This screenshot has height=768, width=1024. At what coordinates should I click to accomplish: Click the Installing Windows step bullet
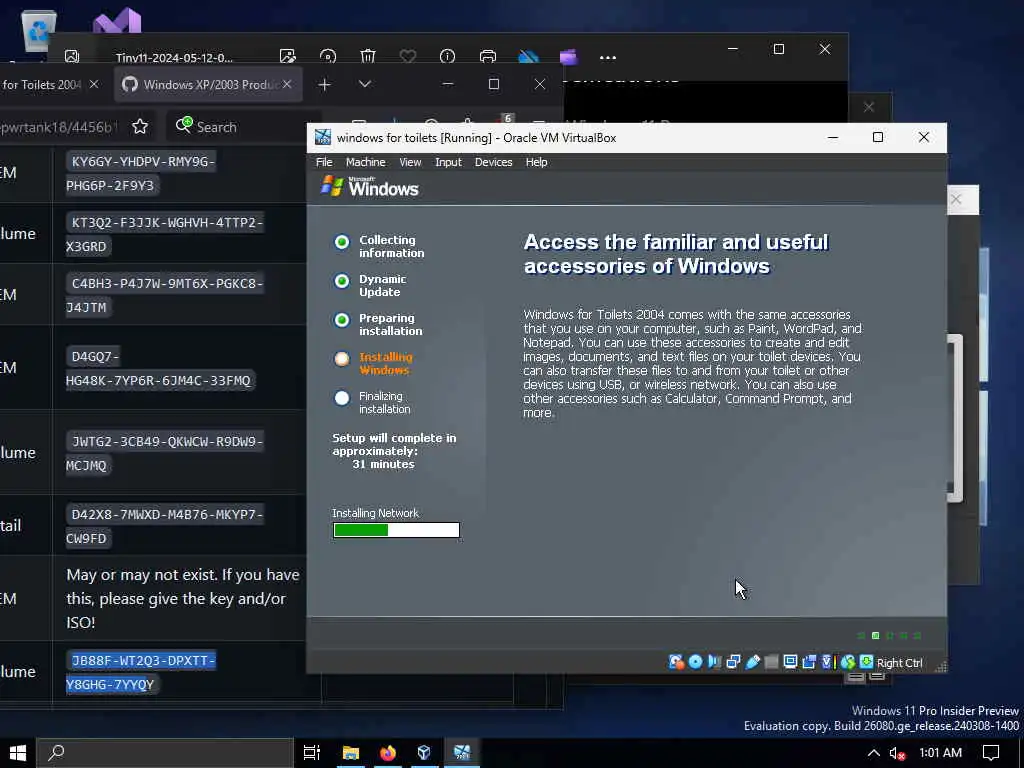tap(342, 359)
